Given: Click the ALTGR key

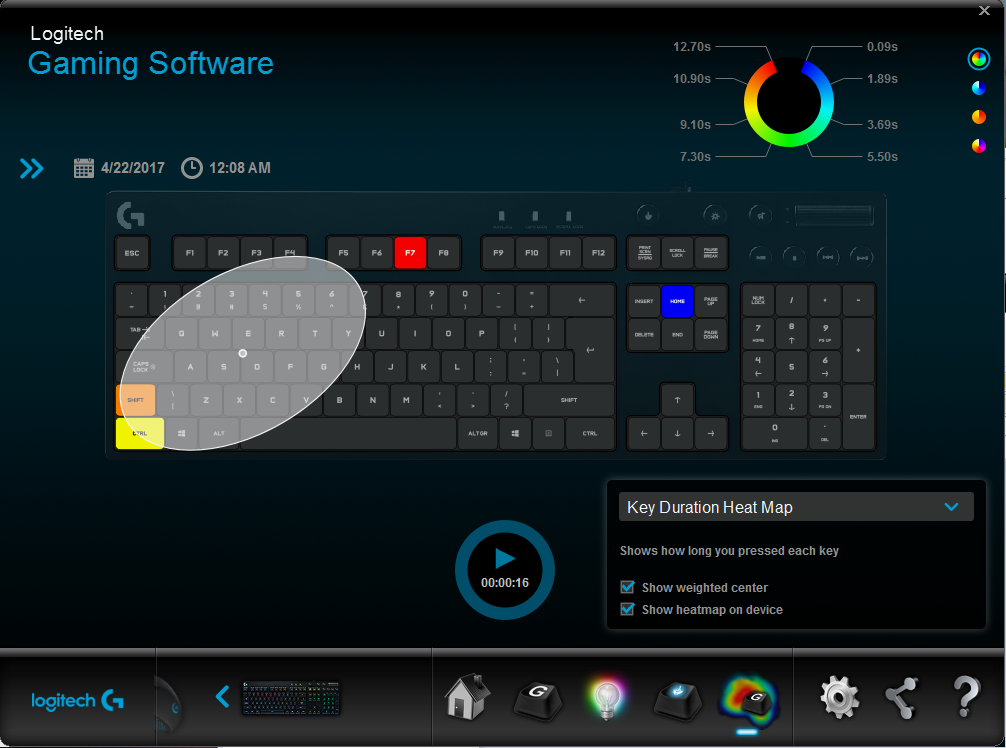Looking at the screenshot, I should pos(477,434).
